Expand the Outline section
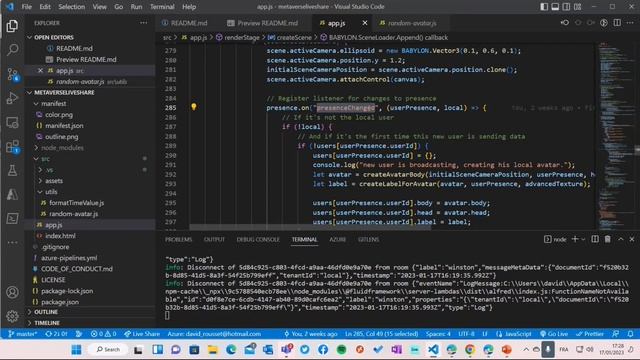This screenshot has width=640, height=360. pos(90,312)
